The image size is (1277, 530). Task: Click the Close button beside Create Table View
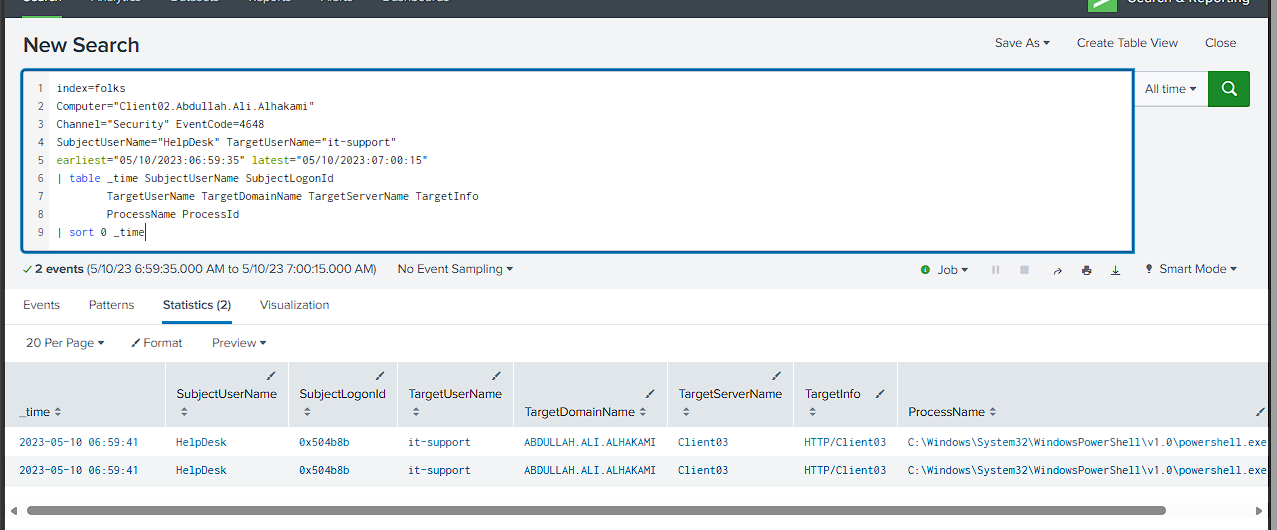click(x=1221, y=43)
